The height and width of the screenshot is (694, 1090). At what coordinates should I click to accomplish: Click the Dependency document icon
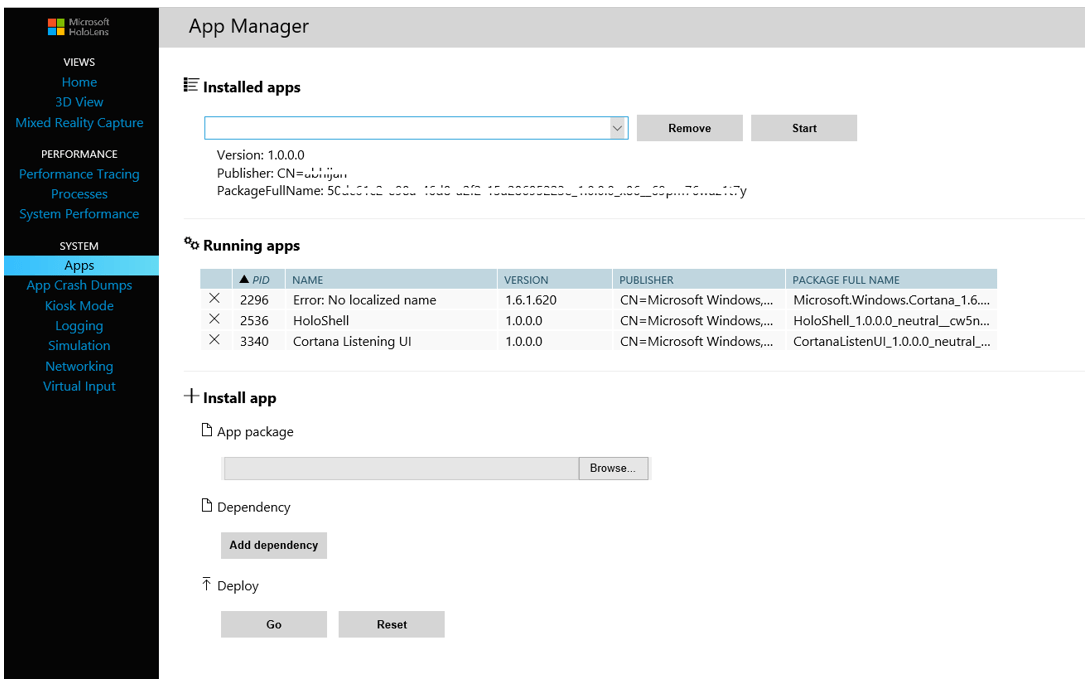pos(207,506)
